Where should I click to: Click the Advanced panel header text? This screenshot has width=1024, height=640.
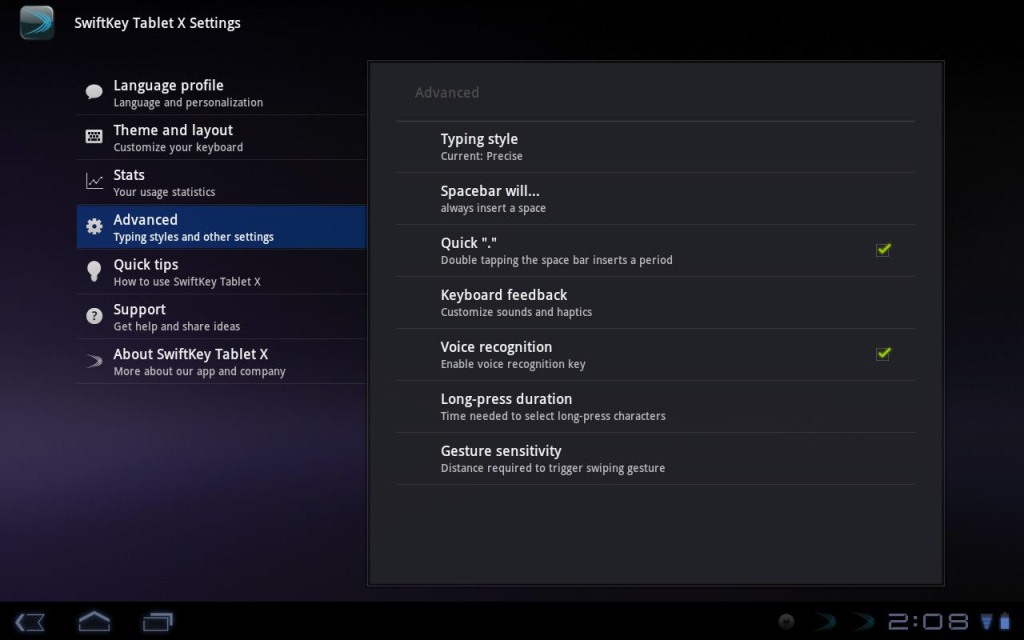pyautogui.click(x=447, y=93)
